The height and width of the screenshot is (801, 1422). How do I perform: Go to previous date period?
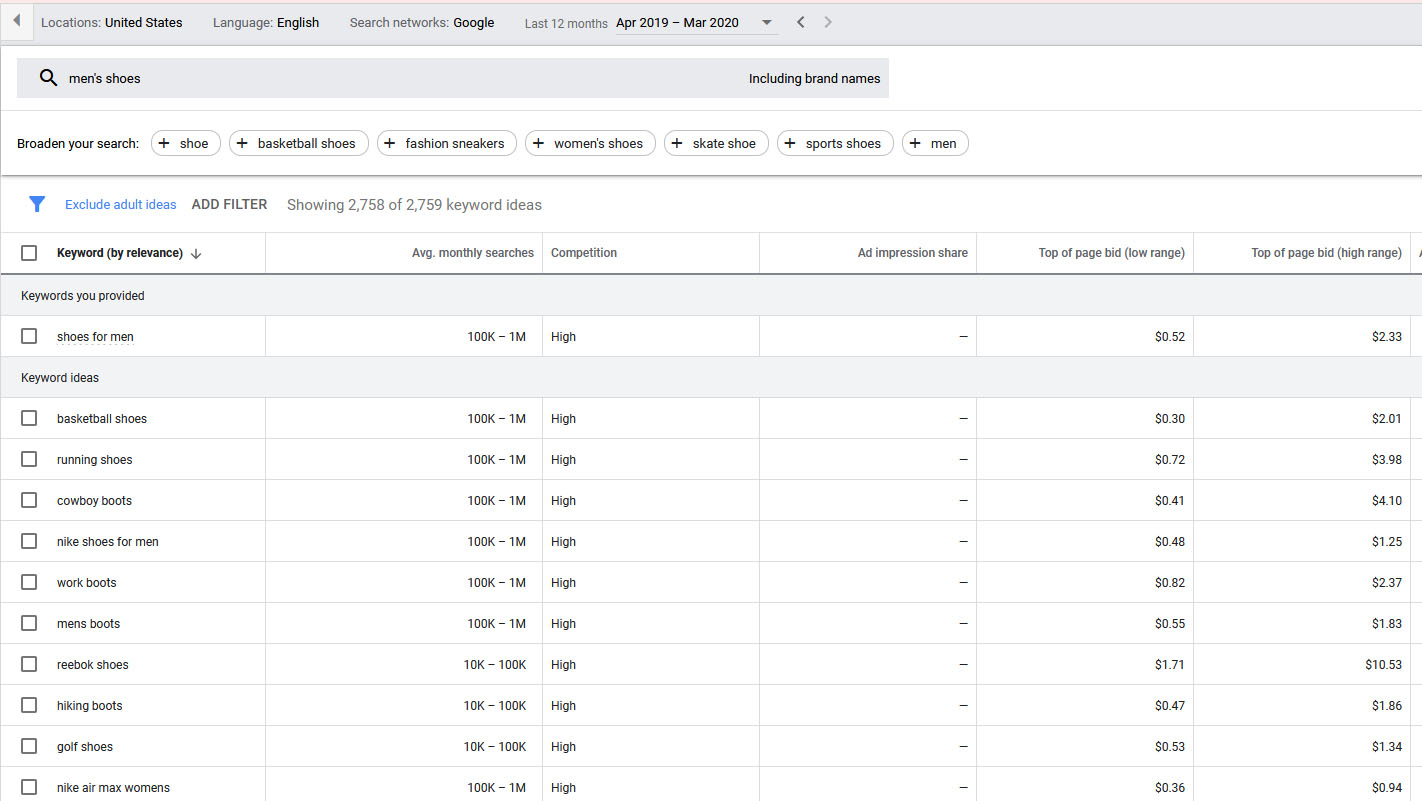point(801,22)
